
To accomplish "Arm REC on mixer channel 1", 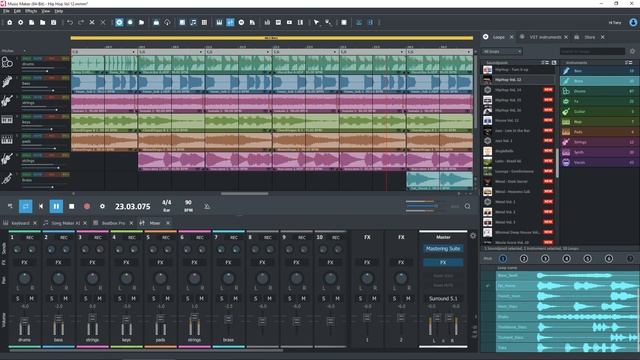I will coord(30,238).
